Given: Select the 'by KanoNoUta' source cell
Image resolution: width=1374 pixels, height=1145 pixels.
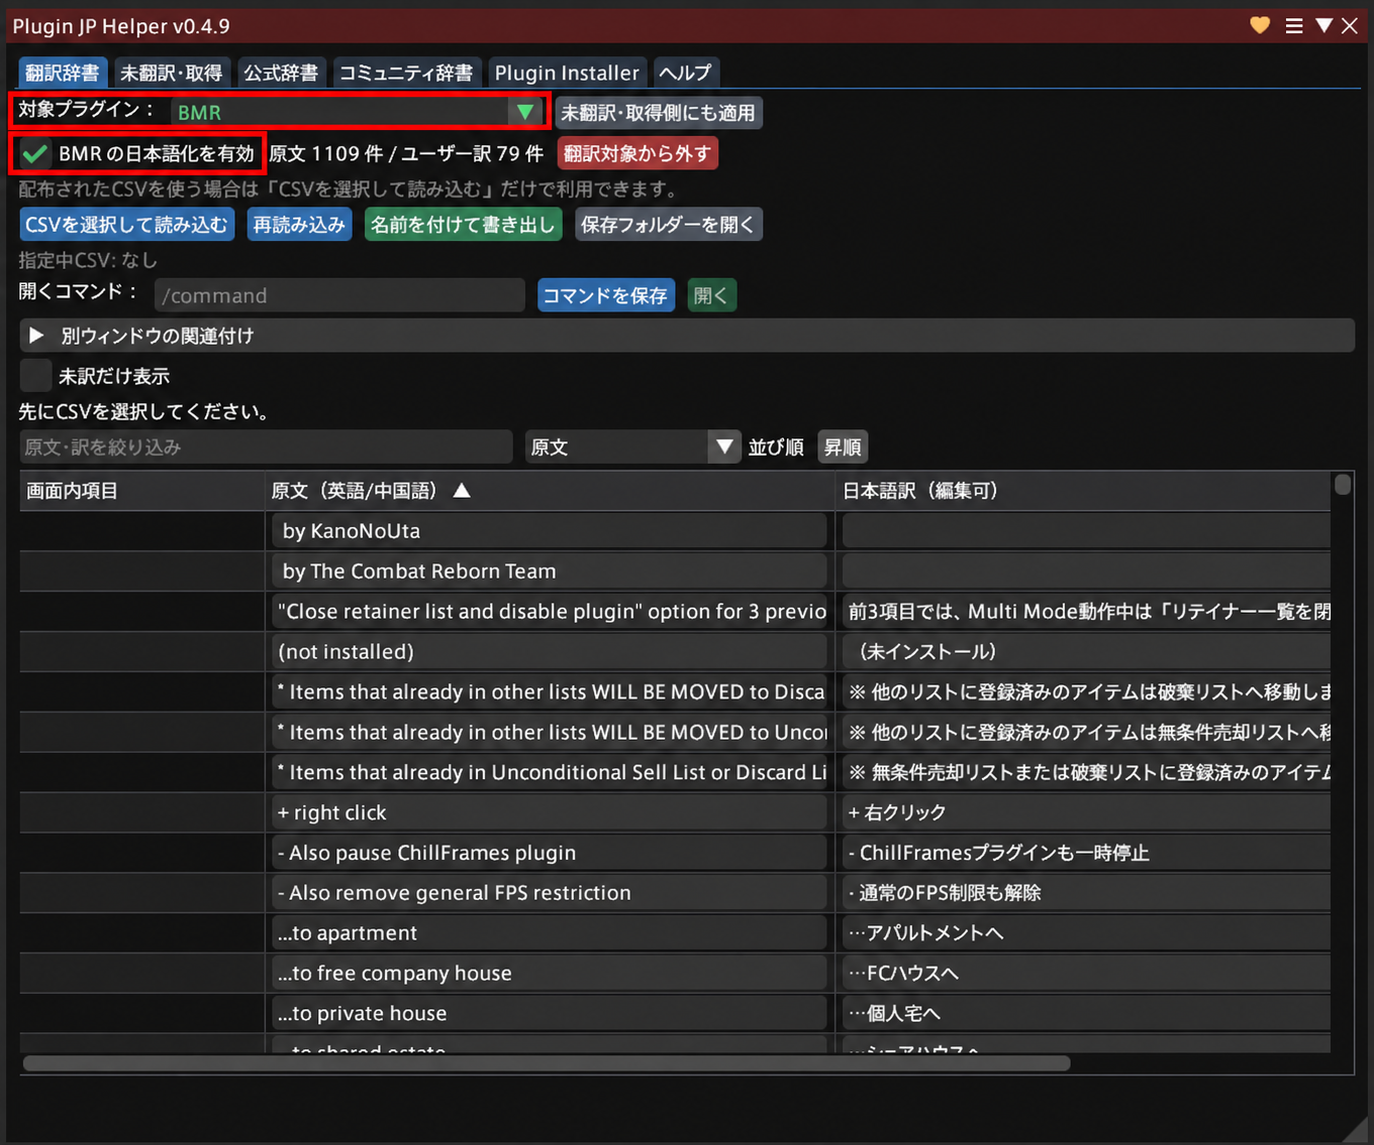Looking at the screenshot, I should click(x=549, y=531).
